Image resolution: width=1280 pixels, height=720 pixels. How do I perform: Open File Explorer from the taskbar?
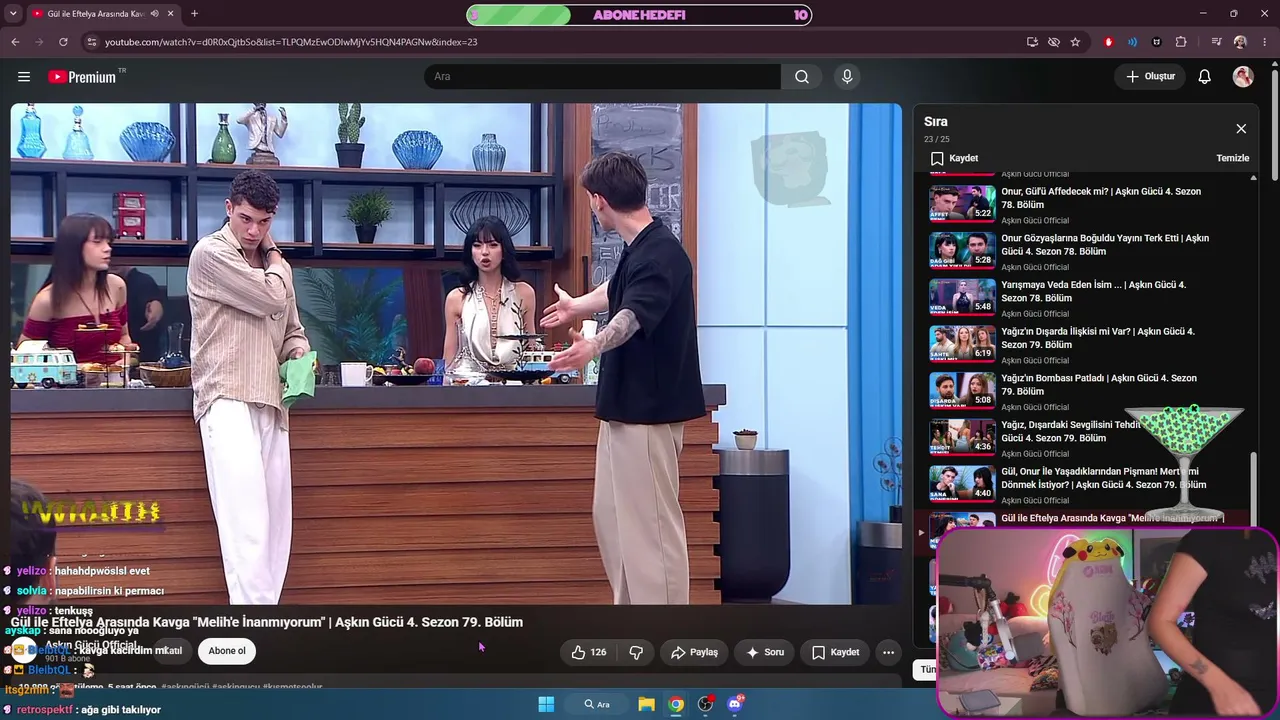pyautogui.click(x=646, y=704)
